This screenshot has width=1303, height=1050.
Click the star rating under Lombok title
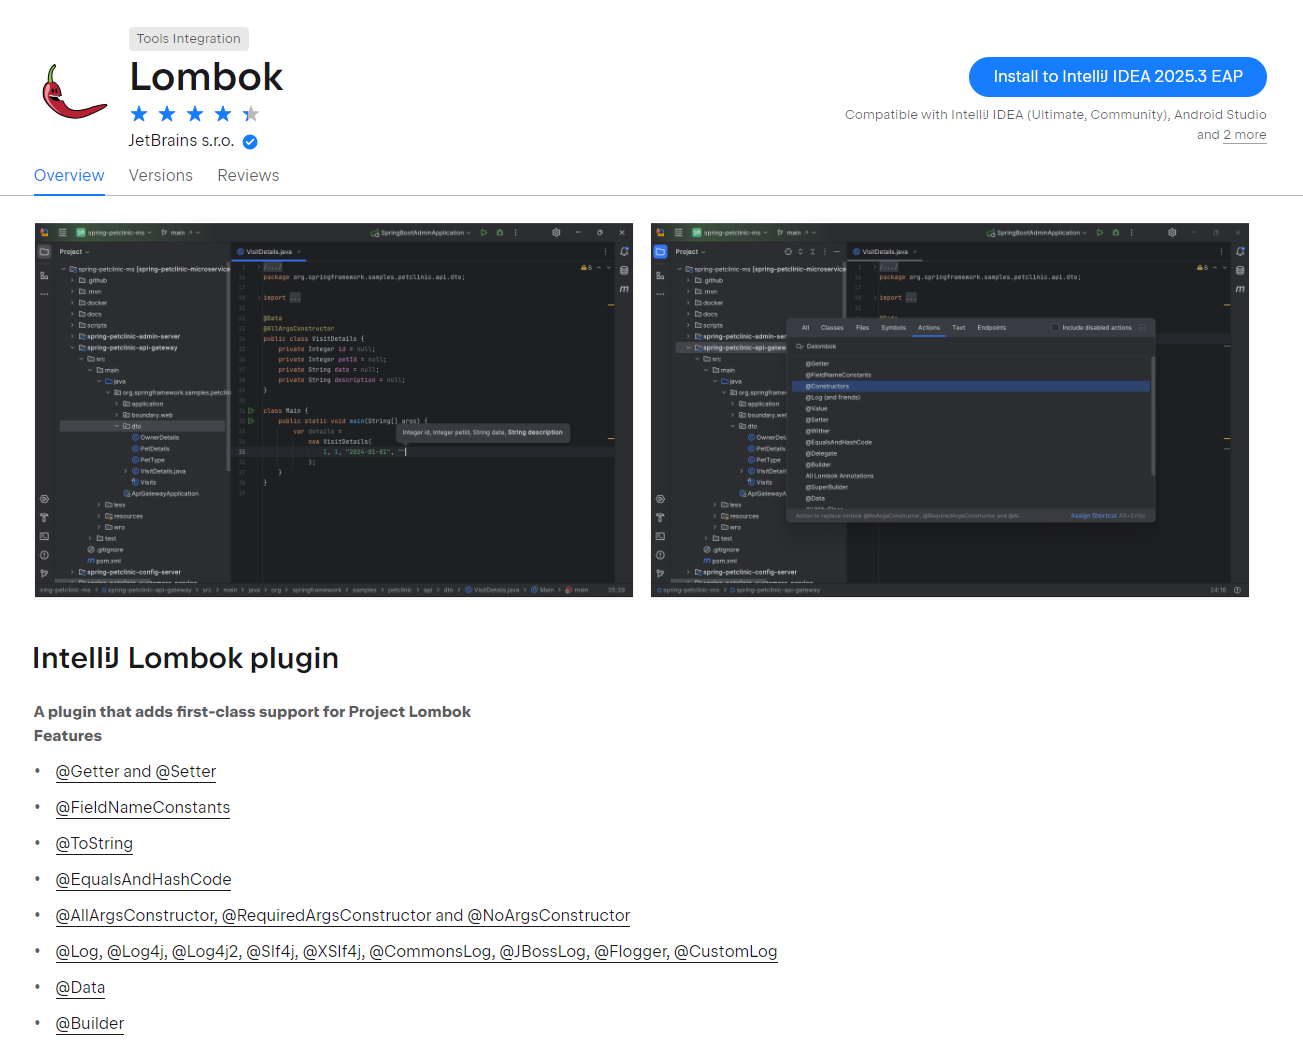(x=195, y=114)
